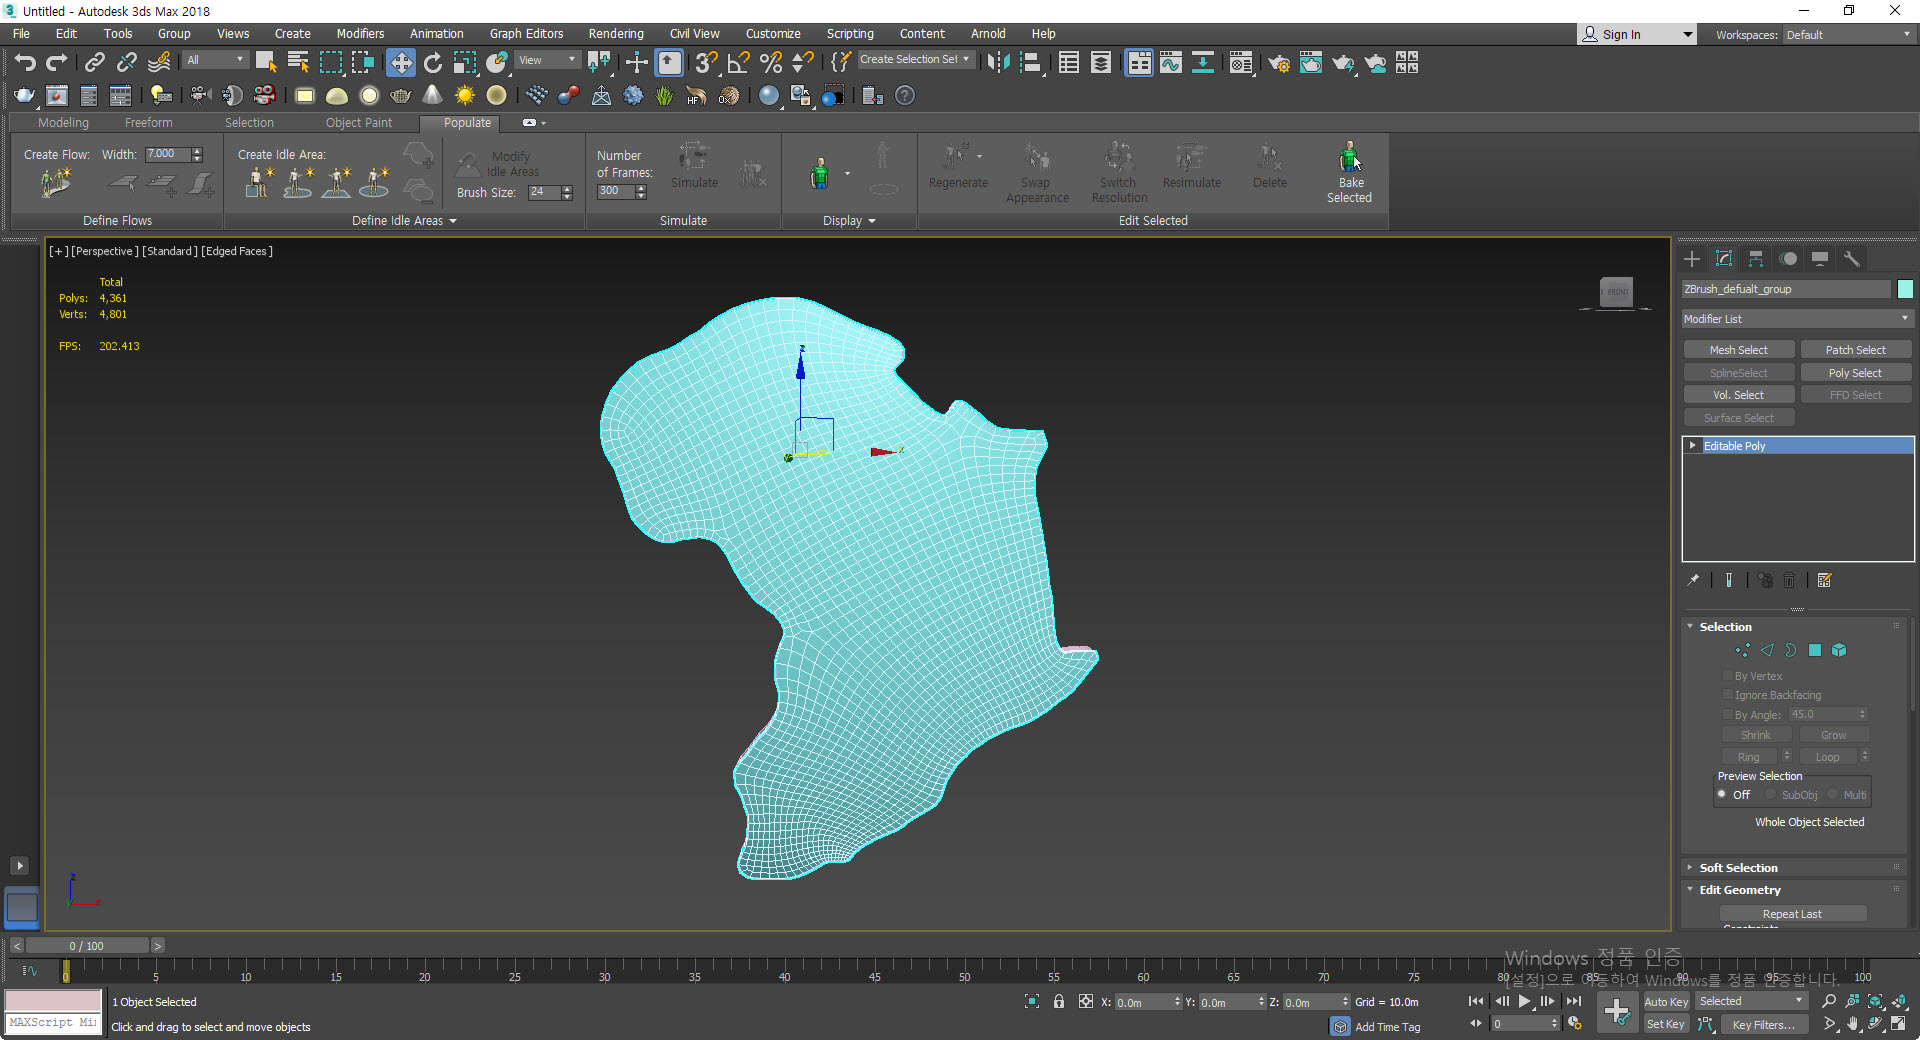The height and width of the screenshot is (1040, 1920).
Task: Open the Rendering menu
Action: [615, 34]
